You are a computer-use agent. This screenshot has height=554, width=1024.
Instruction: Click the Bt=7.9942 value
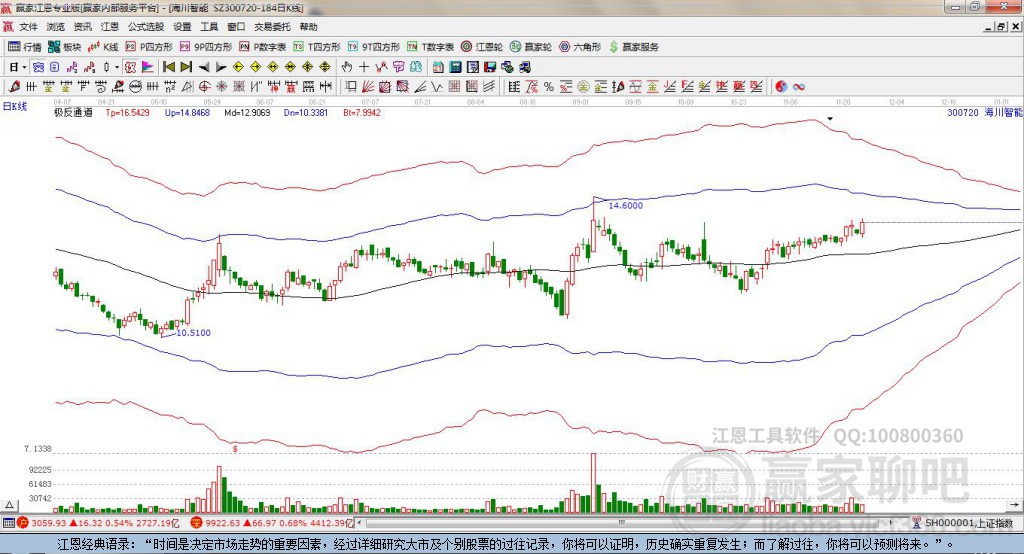(x=362, y=112)
